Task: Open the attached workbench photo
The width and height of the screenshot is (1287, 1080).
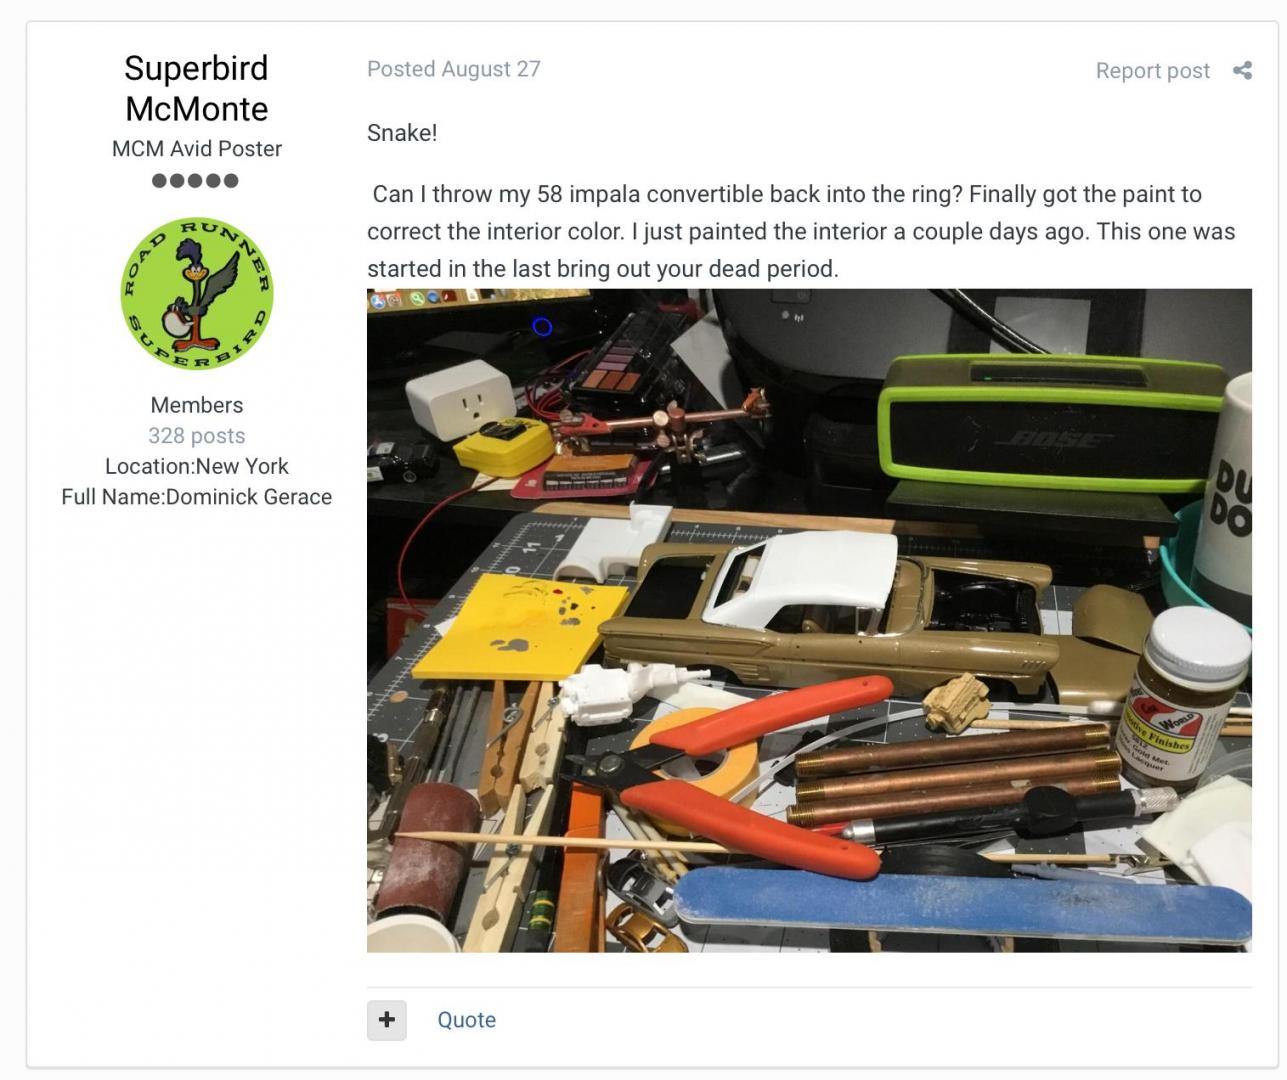Action: 809,620
